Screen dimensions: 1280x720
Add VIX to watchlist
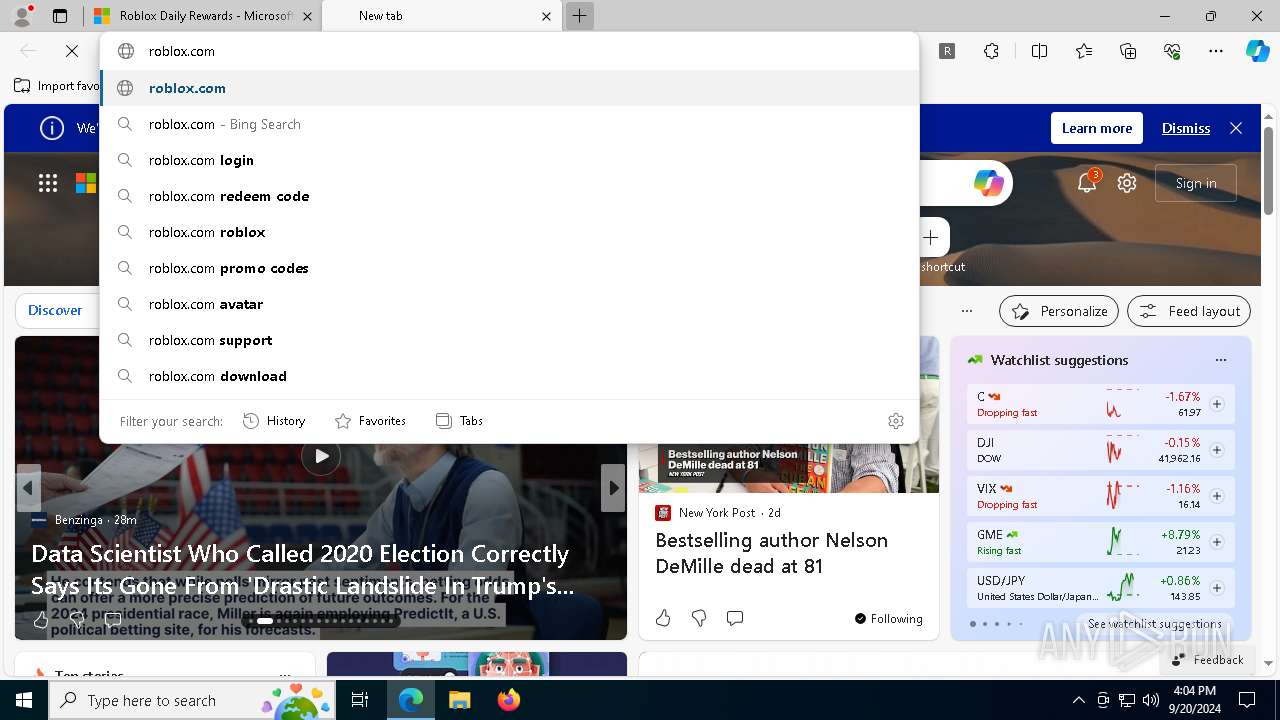[x=1217, y=496]
